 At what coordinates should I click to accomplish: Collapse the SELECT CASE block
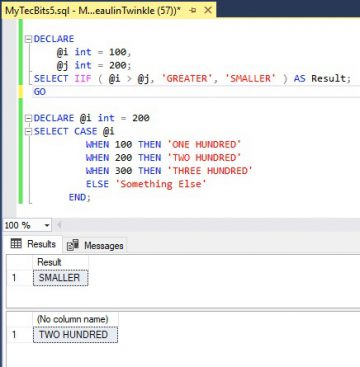pos(28,131)
